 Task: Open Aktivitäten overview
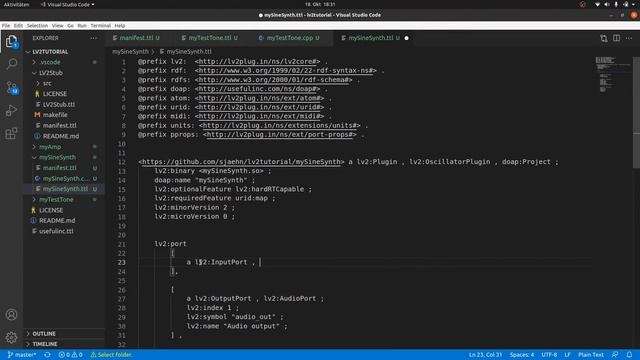16,4
